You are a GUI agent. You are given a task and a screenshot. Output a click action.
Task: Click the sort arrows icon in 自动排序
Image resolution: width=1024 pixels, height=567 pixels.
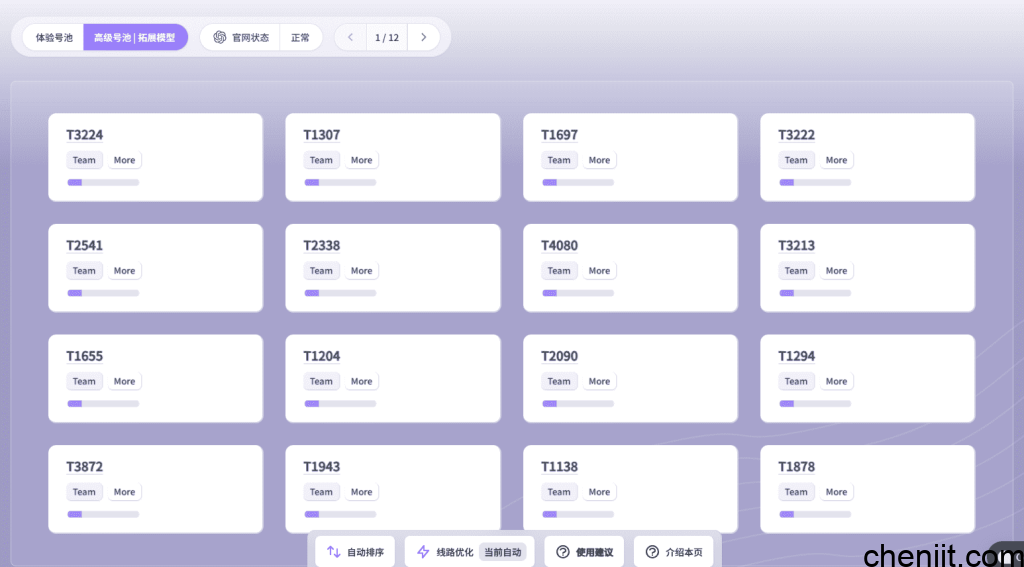click(334, 552)
